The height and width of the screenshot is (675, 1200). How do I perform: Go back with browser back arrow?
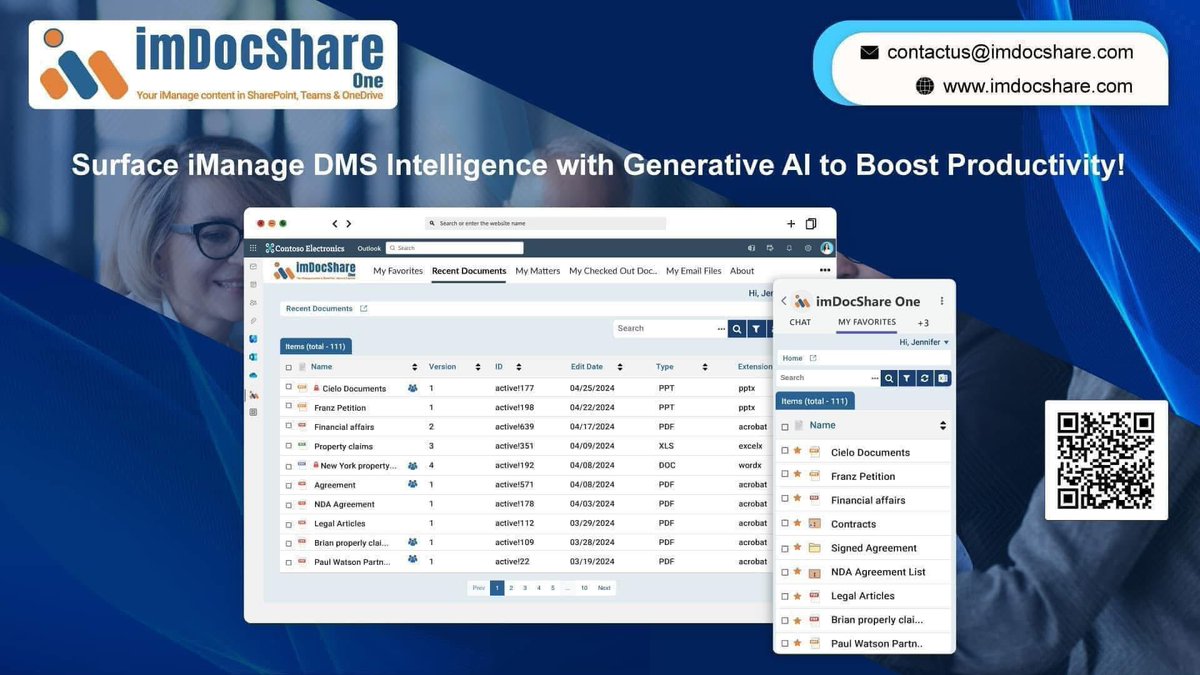tap(335, 224)
